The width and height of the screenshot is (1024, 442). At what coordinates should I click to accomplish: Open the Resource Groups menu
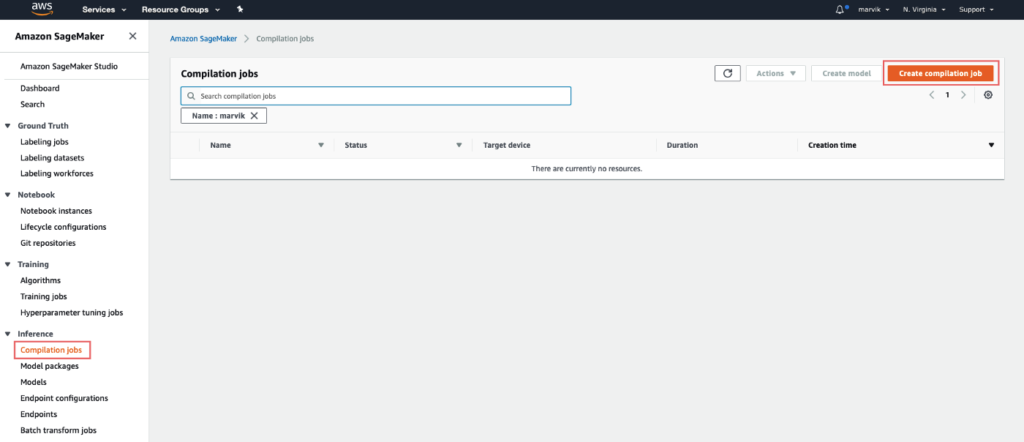point(181,10)
